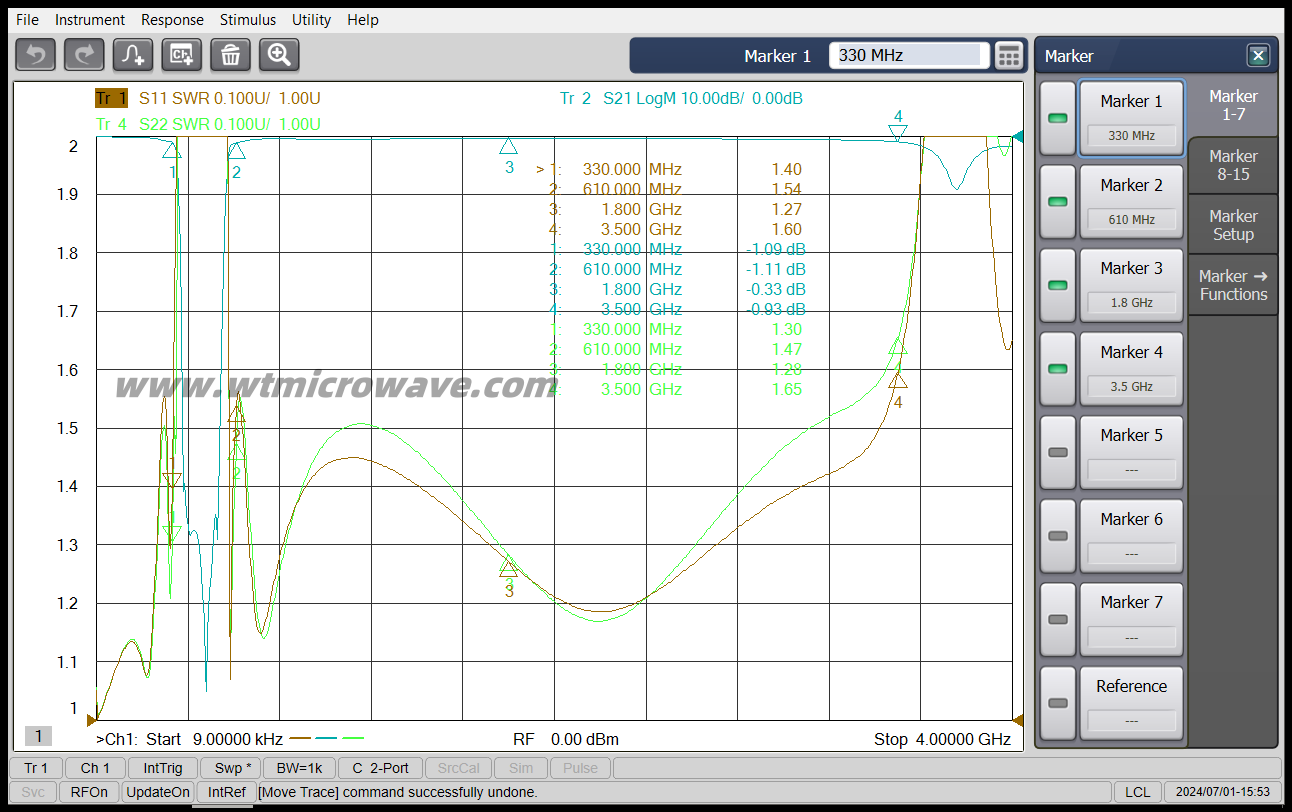Click the Redo toolbar icon
Viewport: 1292px width, 812px height.
[83, 55]
